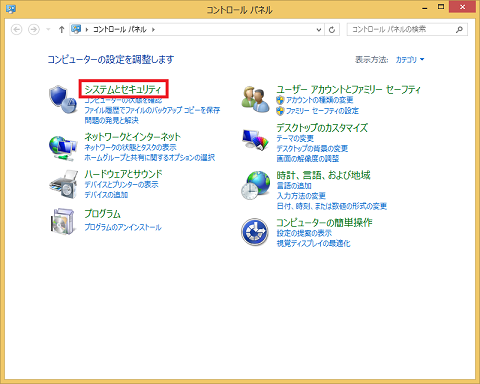The width and height of the screenshot is (480, 384).
Task: Expand chevron before コントロール パネル breadcrumb
Action: pos(87,30)
